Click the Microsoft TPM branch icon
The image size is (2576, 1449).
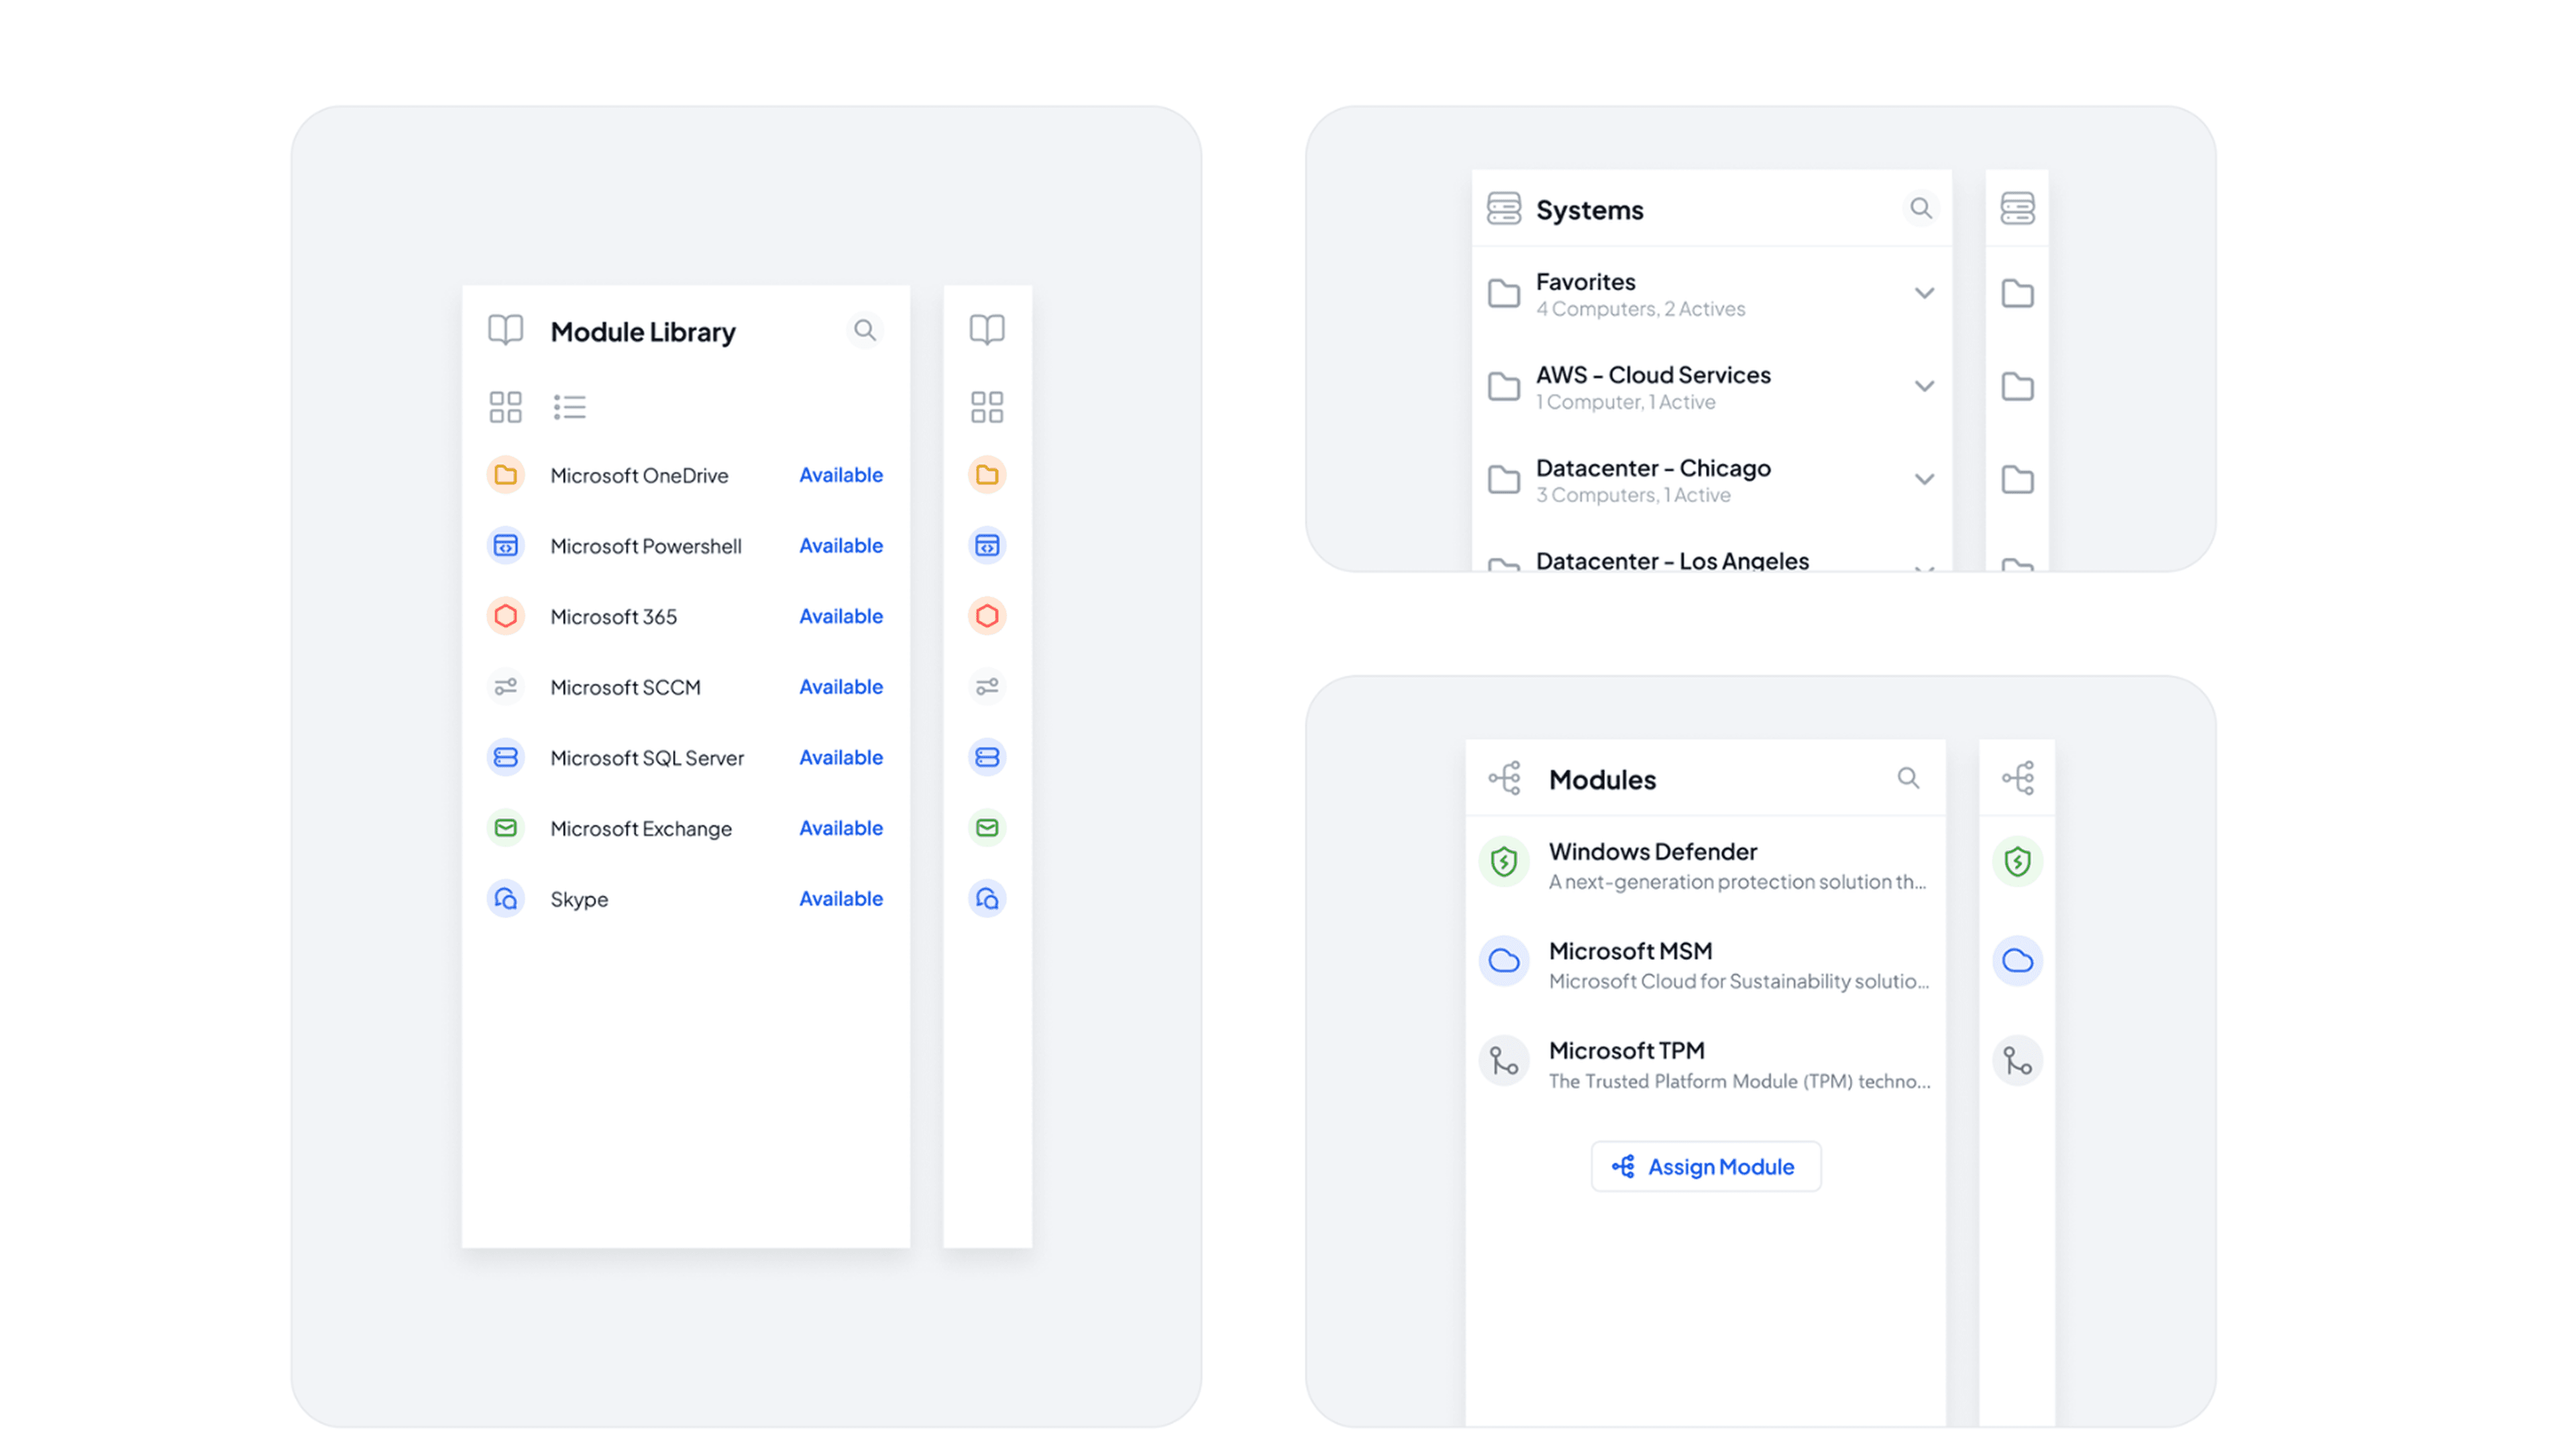[1504, 1061]
